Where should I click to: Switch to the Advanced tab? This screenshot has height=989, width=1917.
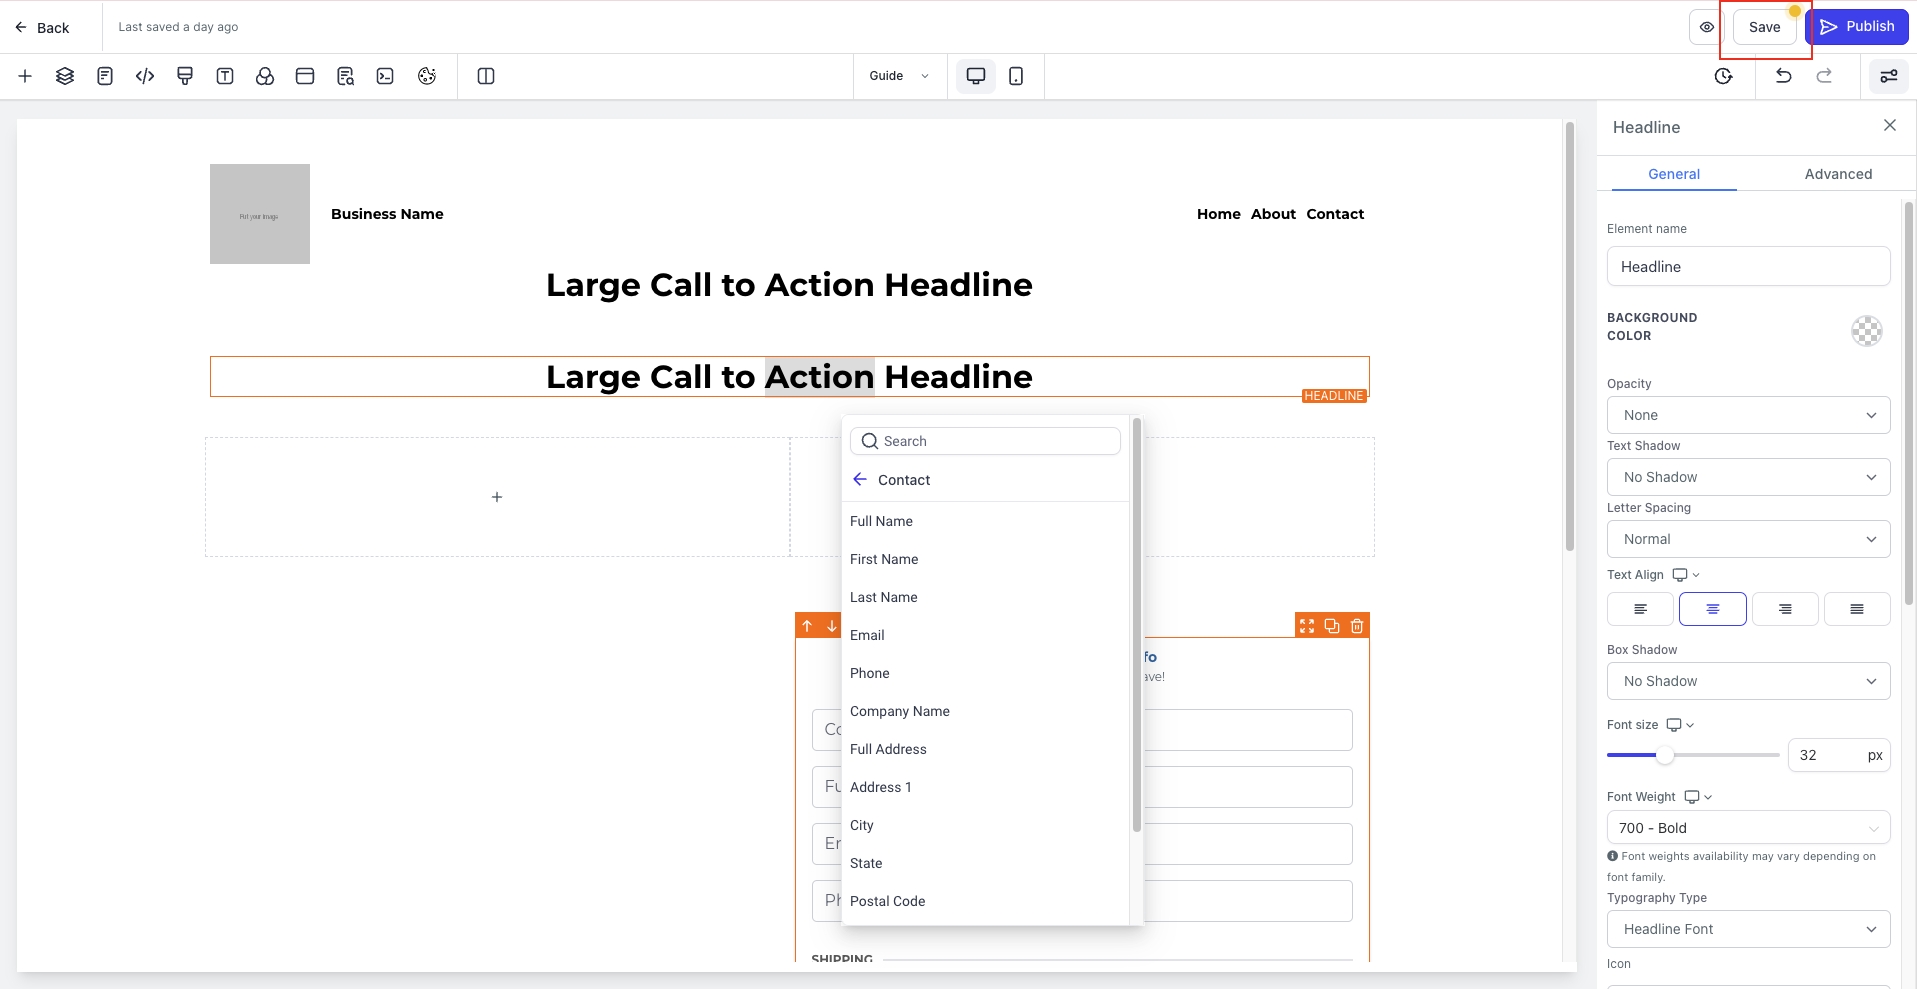point(1838,174)
